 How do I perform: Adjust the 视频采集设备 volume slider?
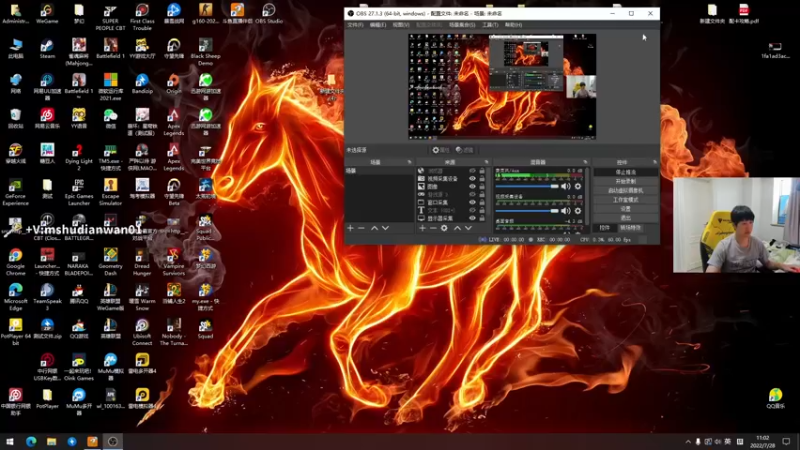(x=527, y=211)
